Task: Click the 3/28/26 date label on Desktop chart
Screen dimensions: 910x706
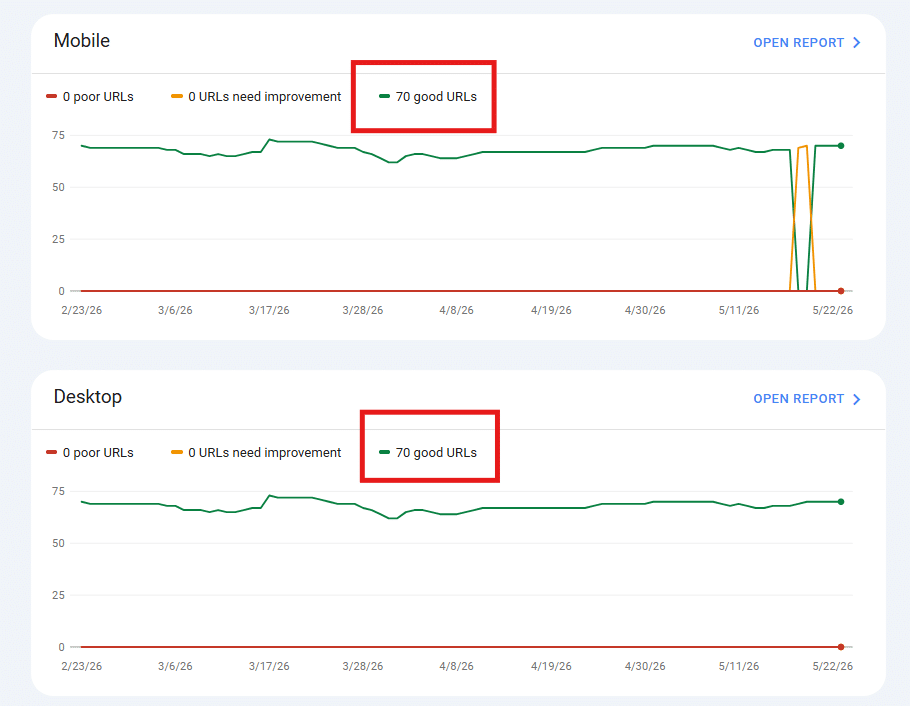Action: (363, 666)
